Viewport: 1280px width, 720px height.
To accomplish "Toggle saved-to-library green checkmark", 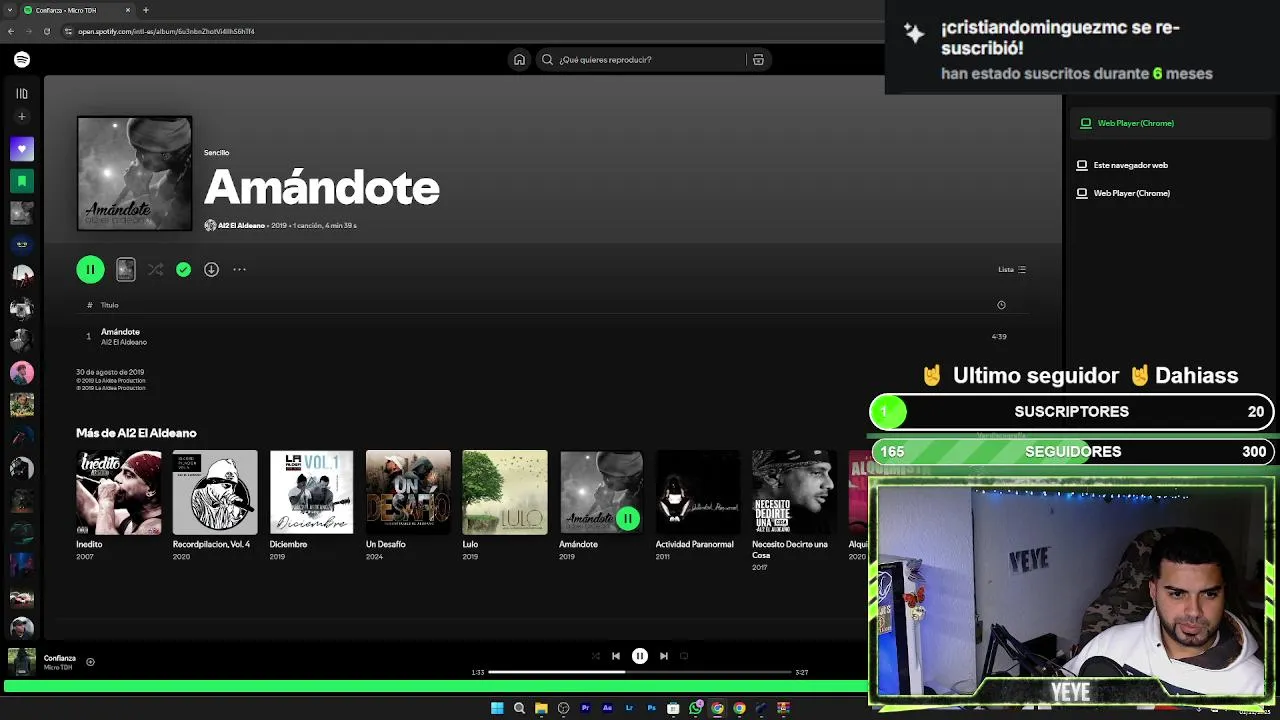I will (x=183, y=269).
